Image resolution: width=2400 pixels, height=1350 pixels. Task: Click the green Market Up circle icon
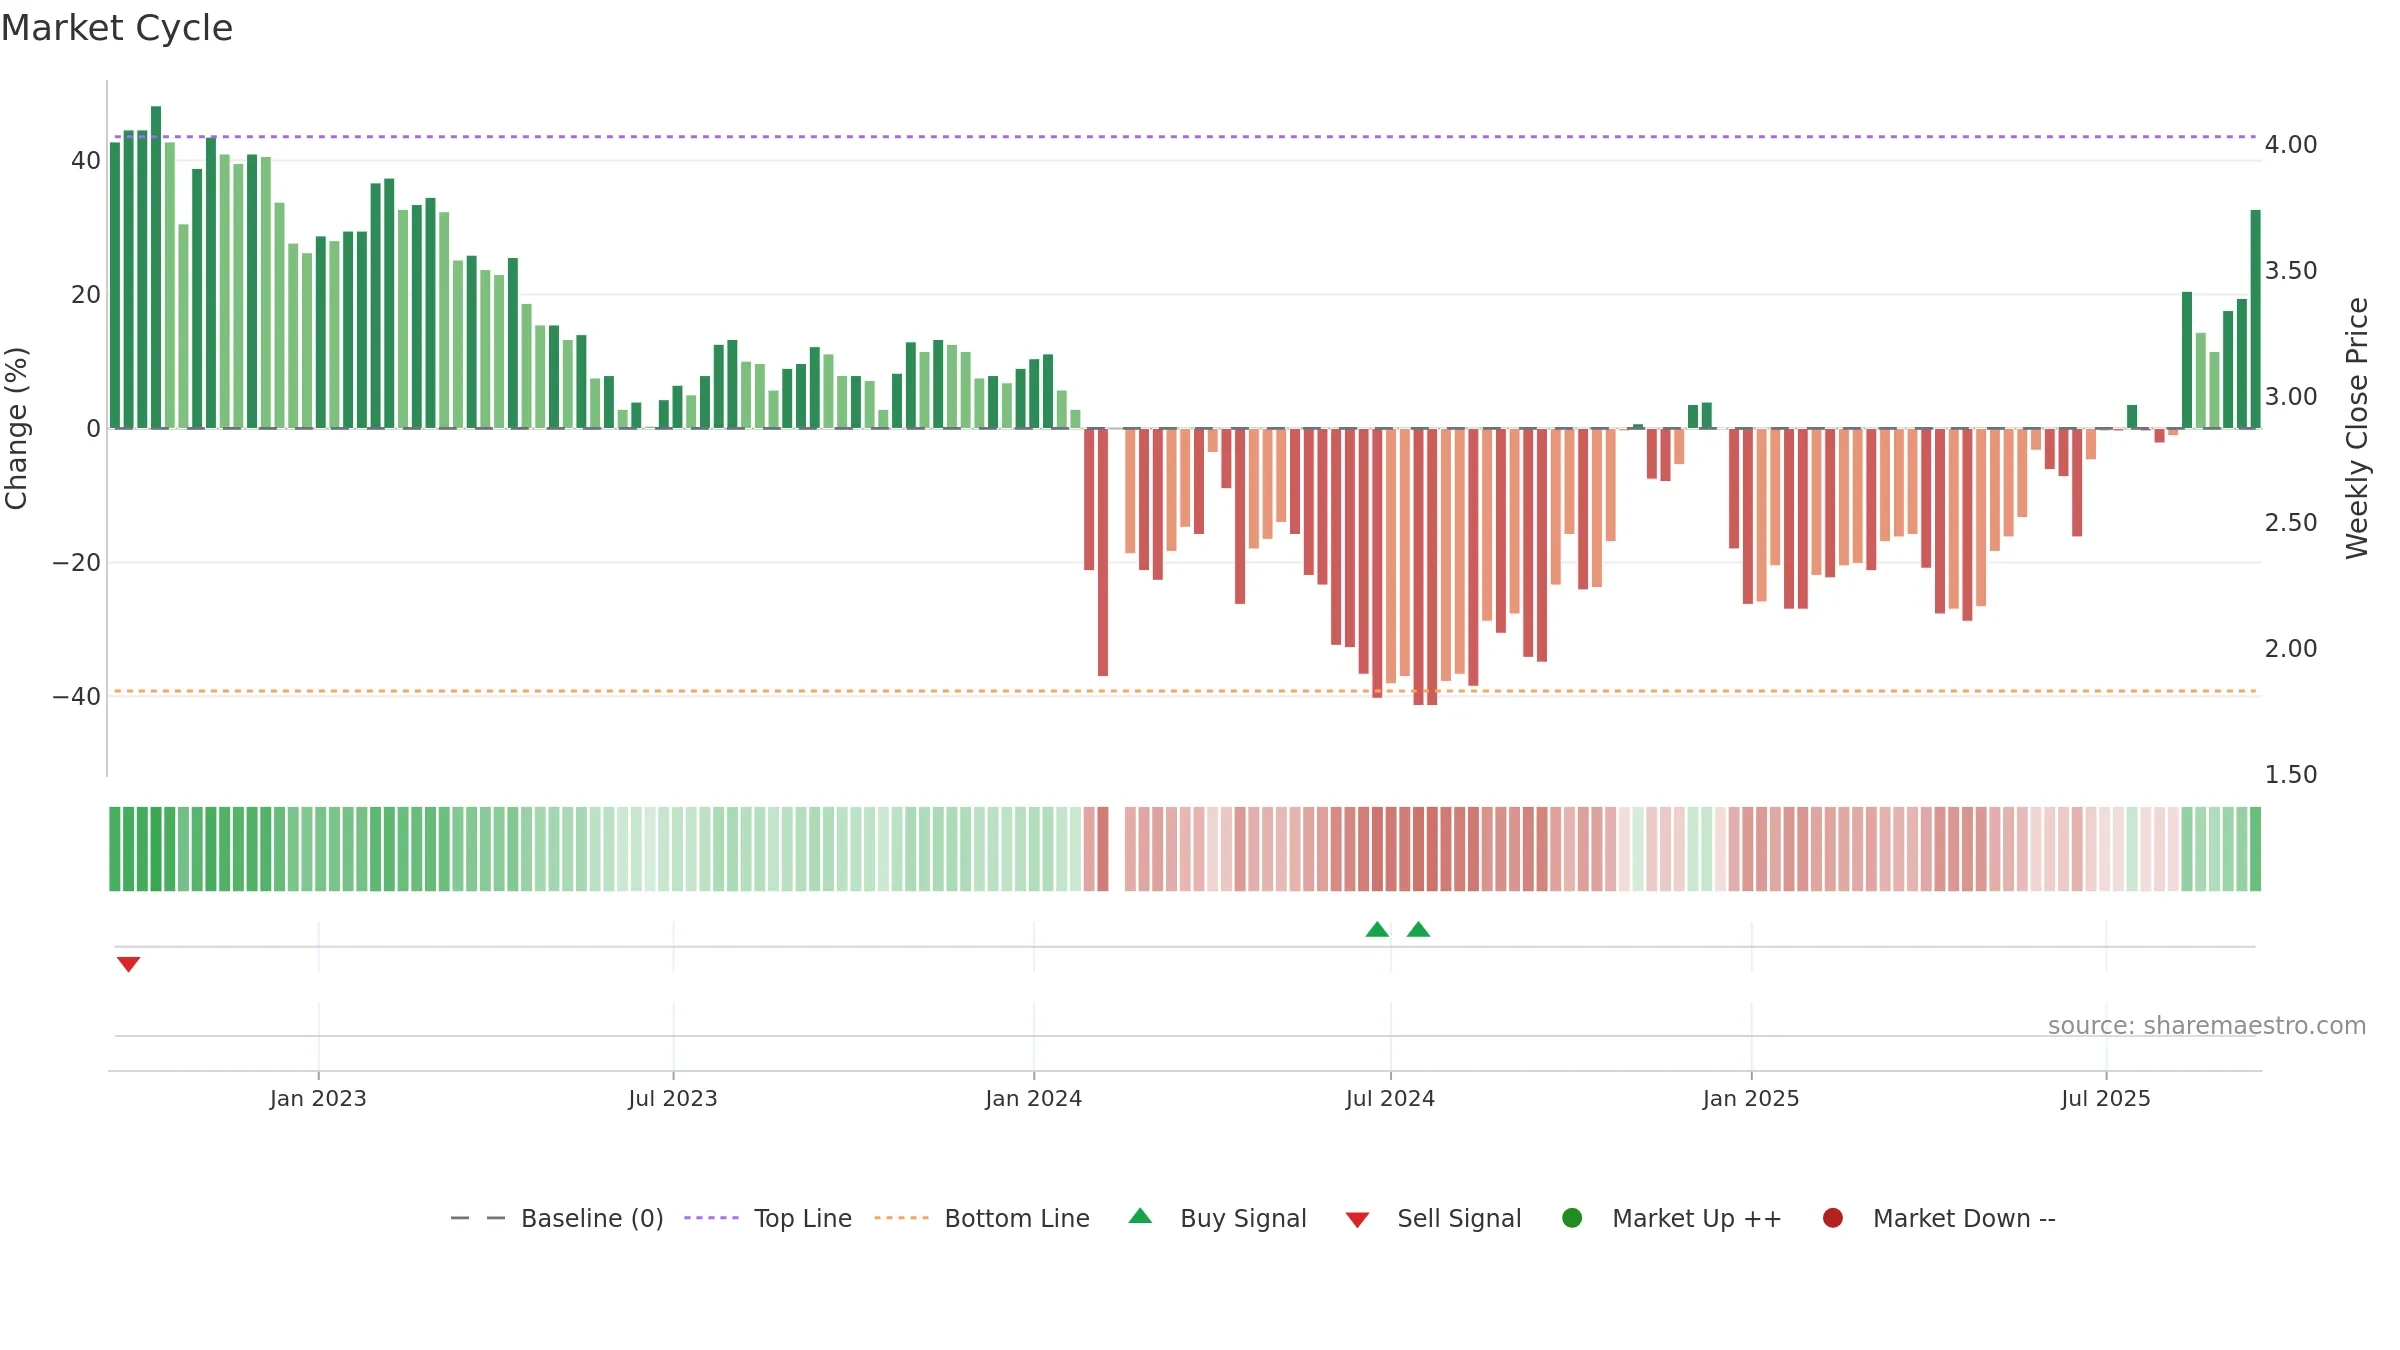click(x=1572, y=1218)
